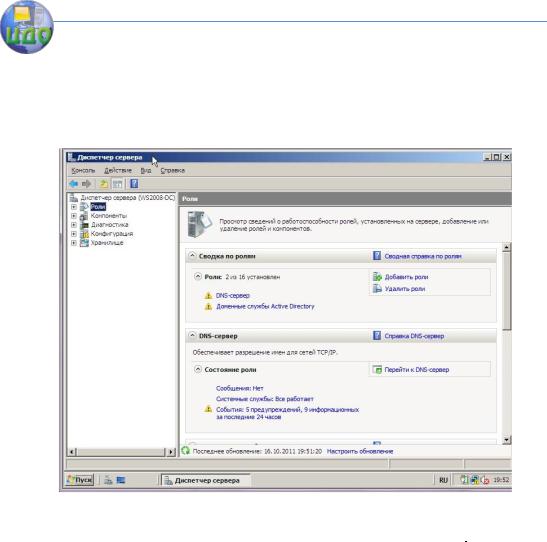Collapse the Состояние роли subsection

click(198, 369)
